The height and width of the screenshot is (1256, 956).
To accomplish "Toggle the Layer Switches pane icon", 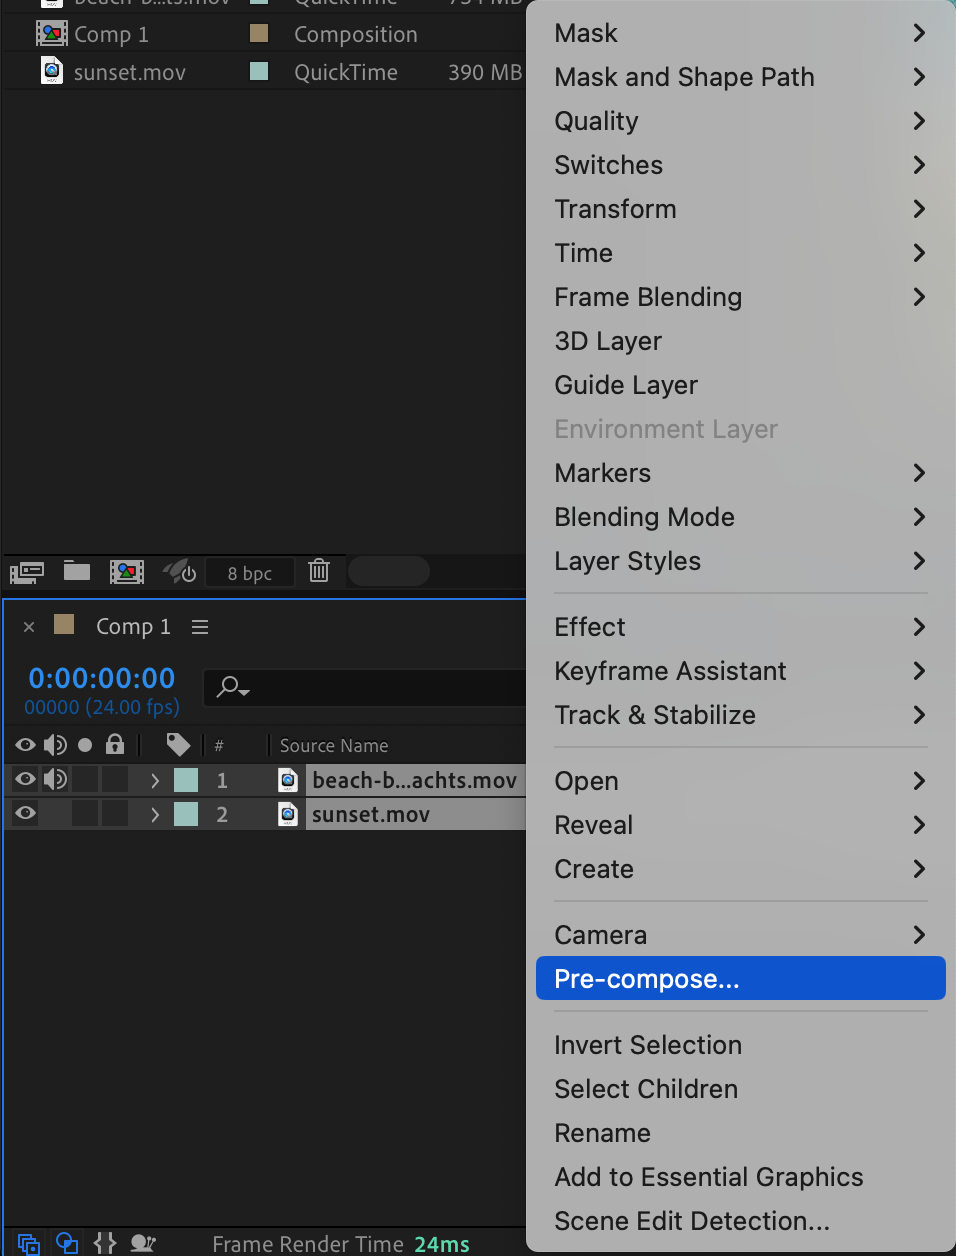I will (x=28, y=1243).
